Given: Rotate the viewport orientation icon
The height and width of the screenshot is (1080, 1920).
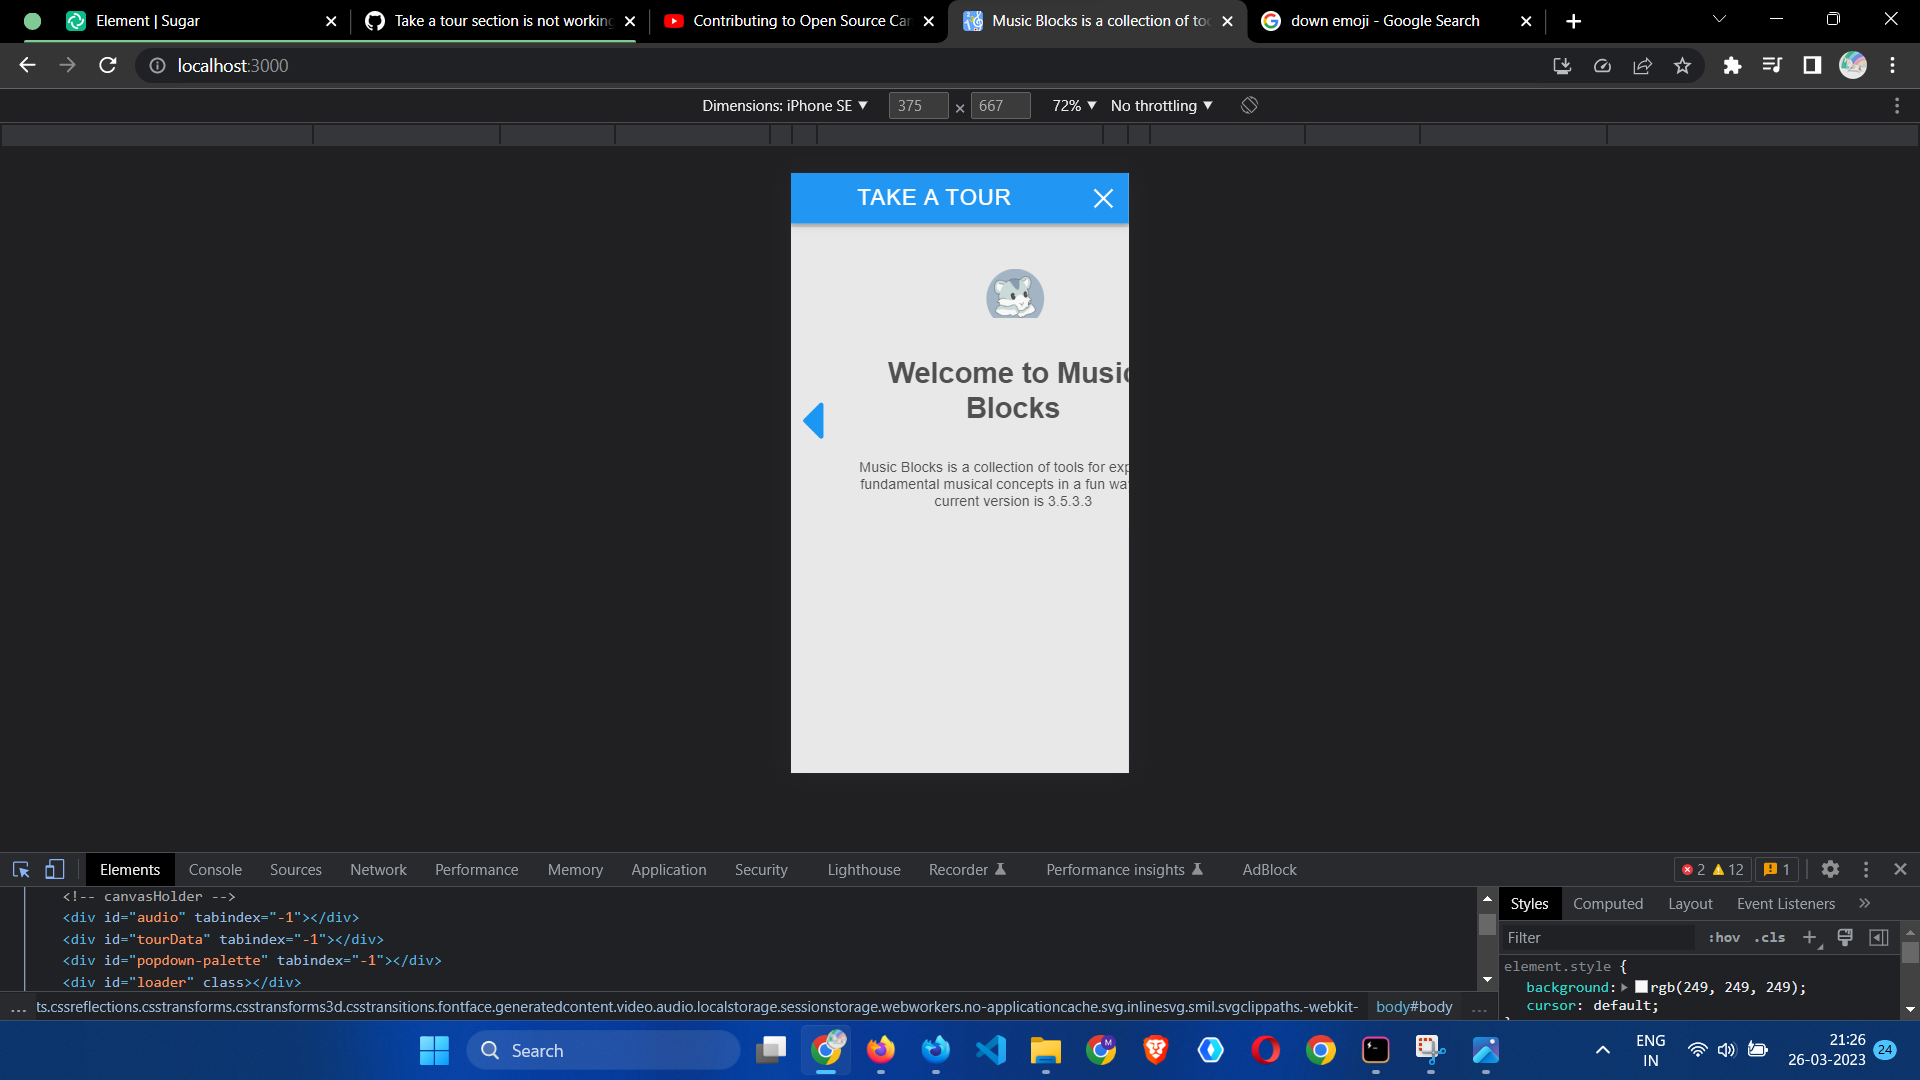Looking at the screenshot, I should 1248,105.
